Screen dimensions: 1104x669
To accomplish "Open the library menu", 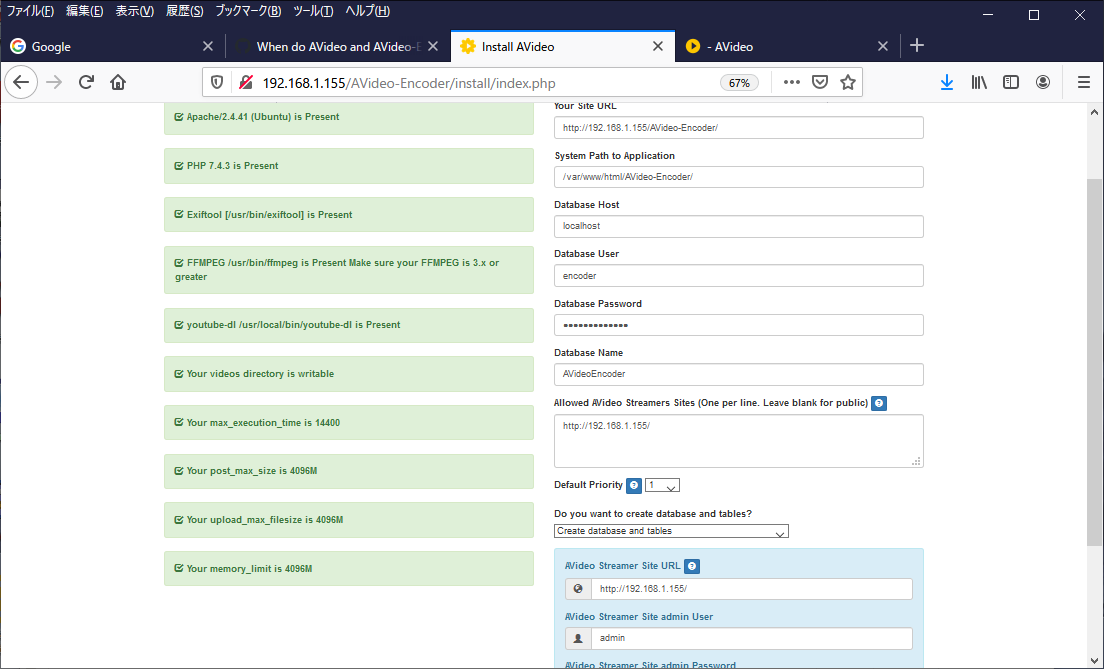I will (979, 82).
